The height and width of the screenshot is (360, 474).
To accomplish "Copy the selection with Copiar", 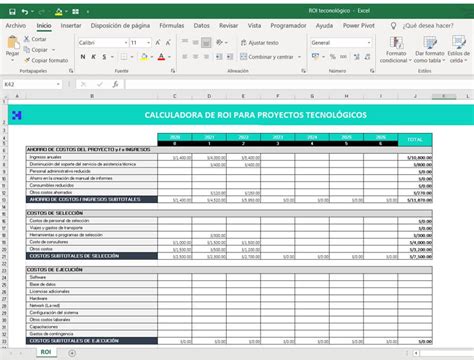I will [36, 50].
